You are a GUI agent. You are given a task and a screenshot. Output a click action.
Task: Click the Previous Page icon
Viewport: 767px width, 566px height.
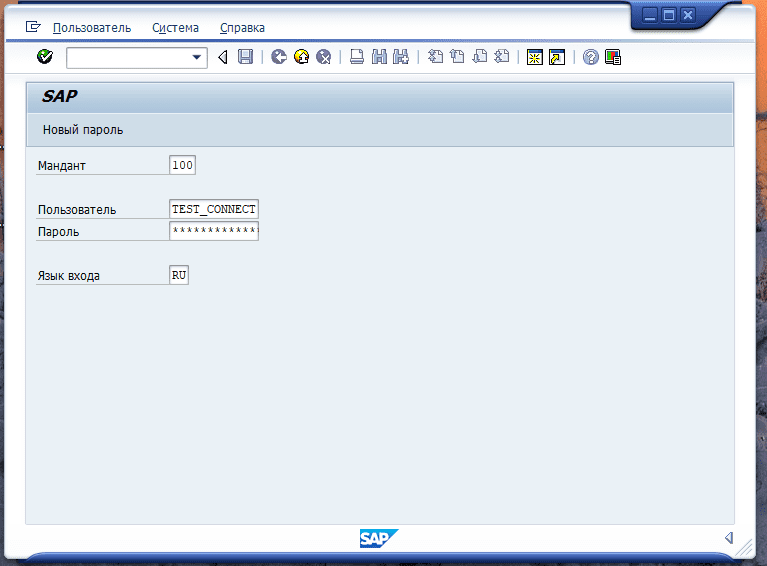[457, 57]
